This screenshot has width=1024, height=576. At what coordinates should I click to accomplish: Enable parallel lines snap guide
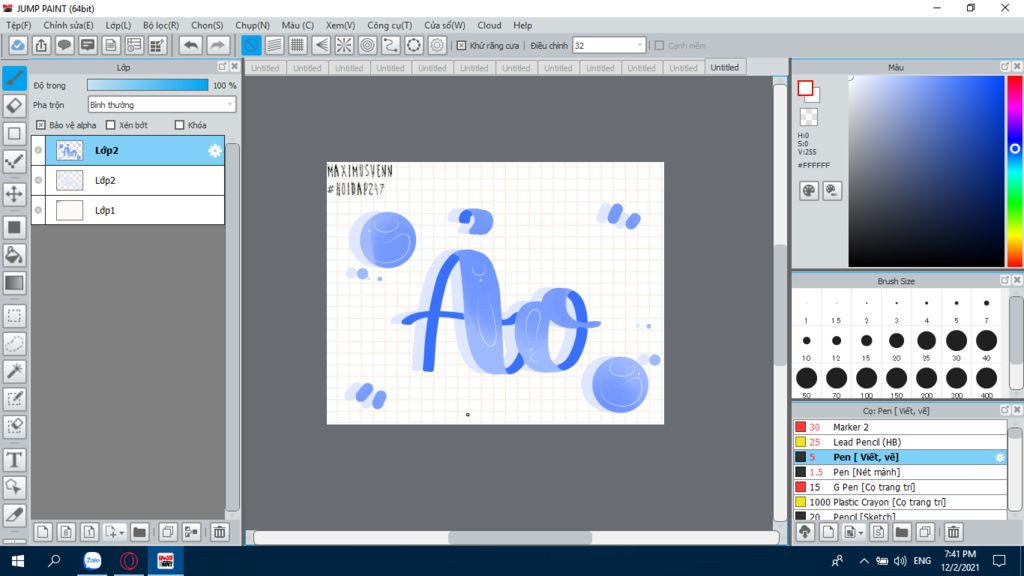point(274,45)
